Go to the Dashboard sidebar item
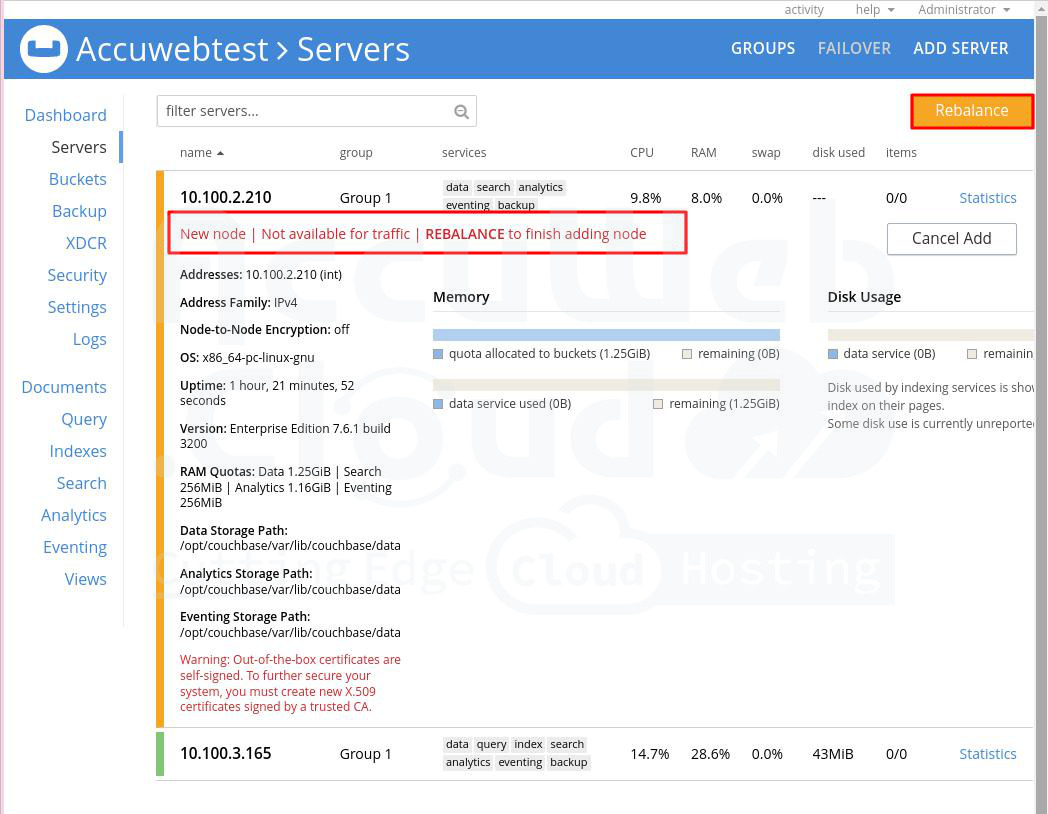The width and height of the screenshot is (1048, 814). click(x=66, y=115)
